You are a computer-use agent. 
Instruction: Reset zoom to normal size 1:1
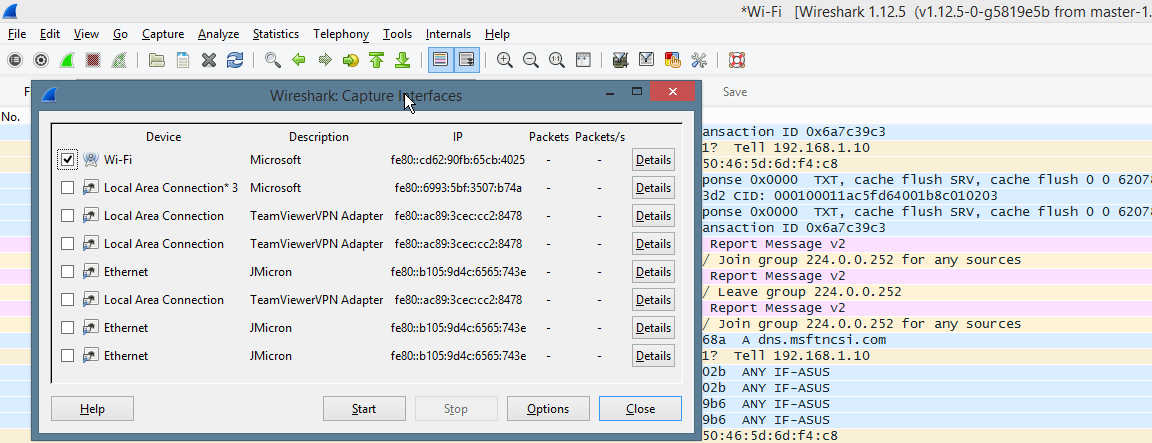pos(556,60)
